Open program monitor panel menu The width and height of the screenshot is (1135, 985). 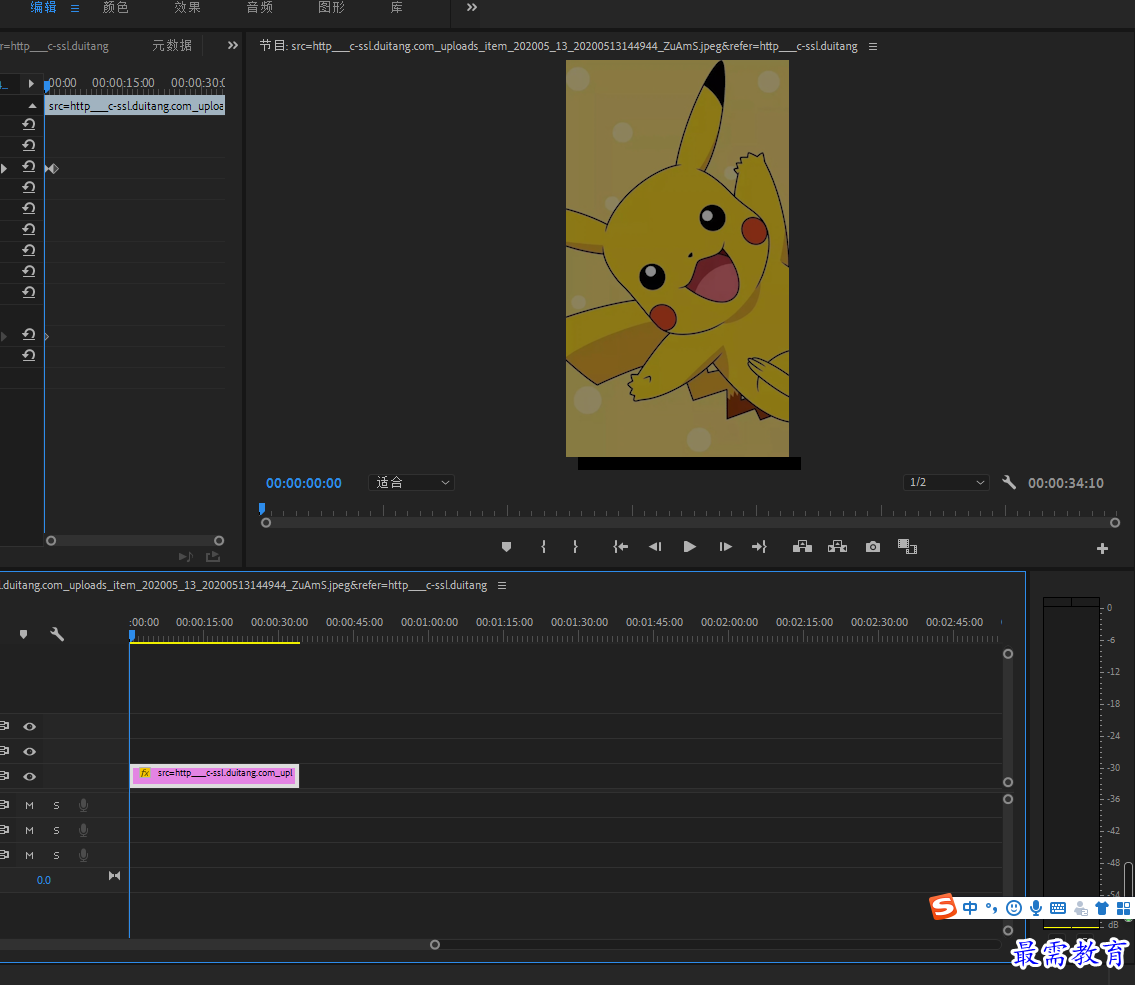(873, 46)
